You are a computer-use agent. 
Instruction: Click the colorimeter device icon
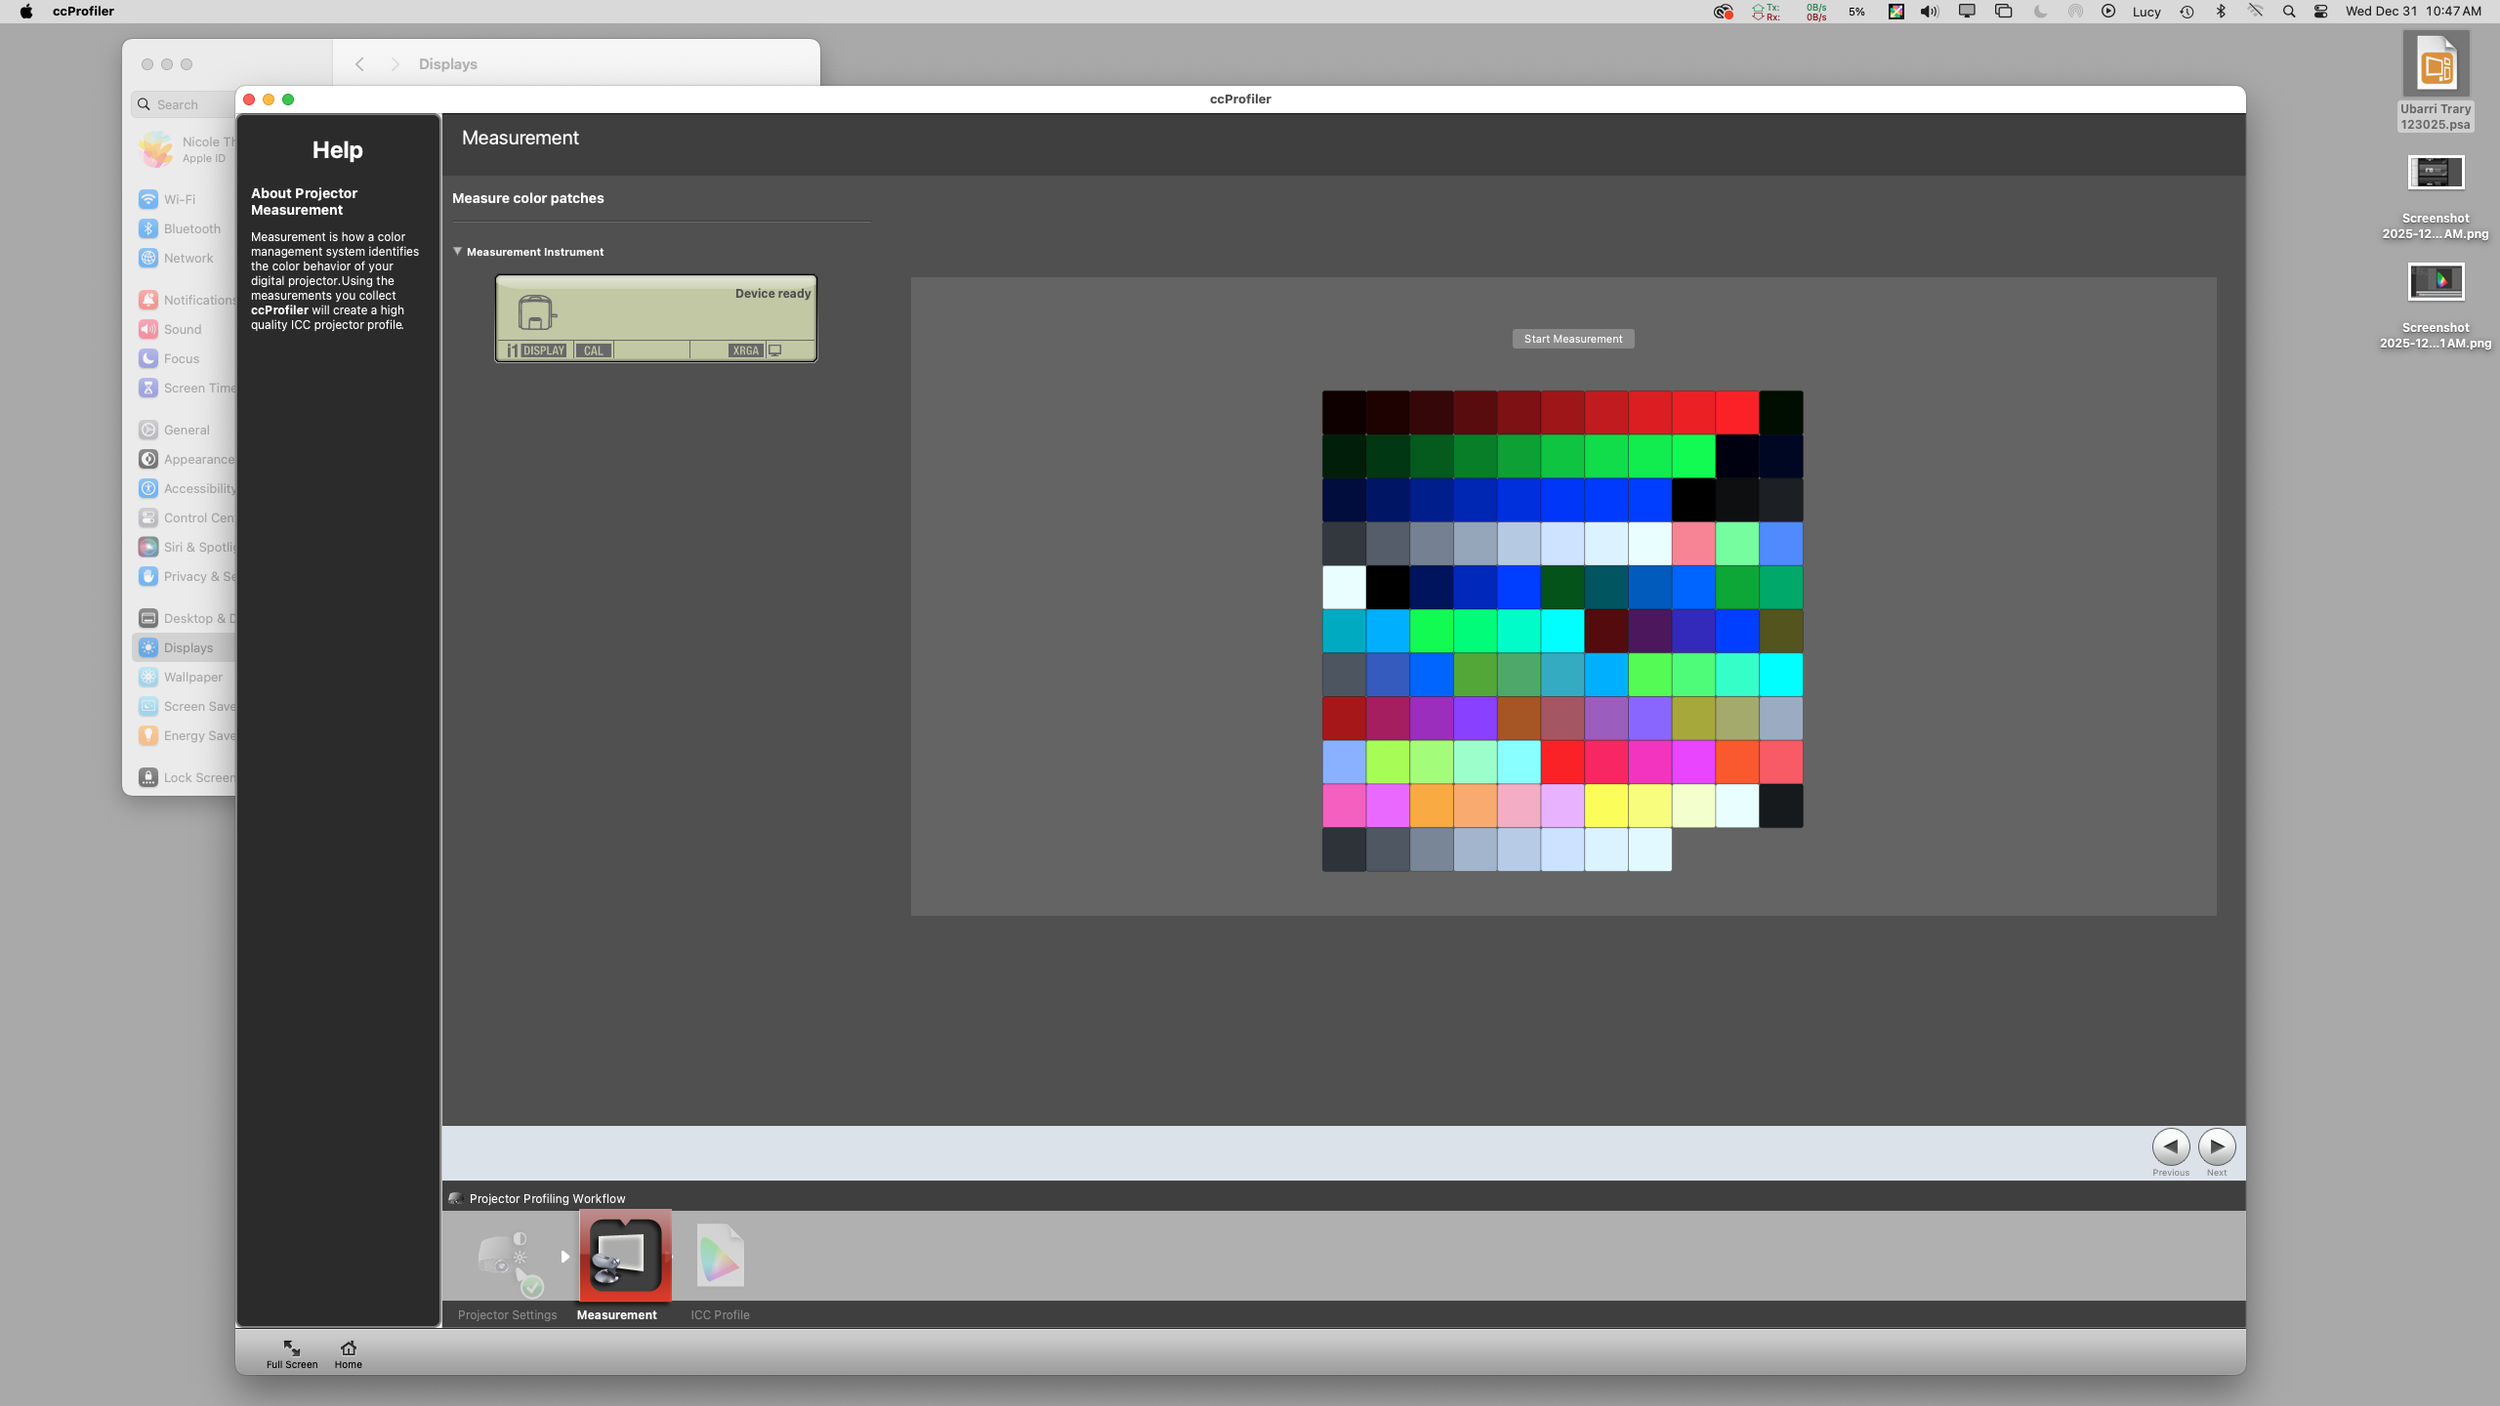536,313
